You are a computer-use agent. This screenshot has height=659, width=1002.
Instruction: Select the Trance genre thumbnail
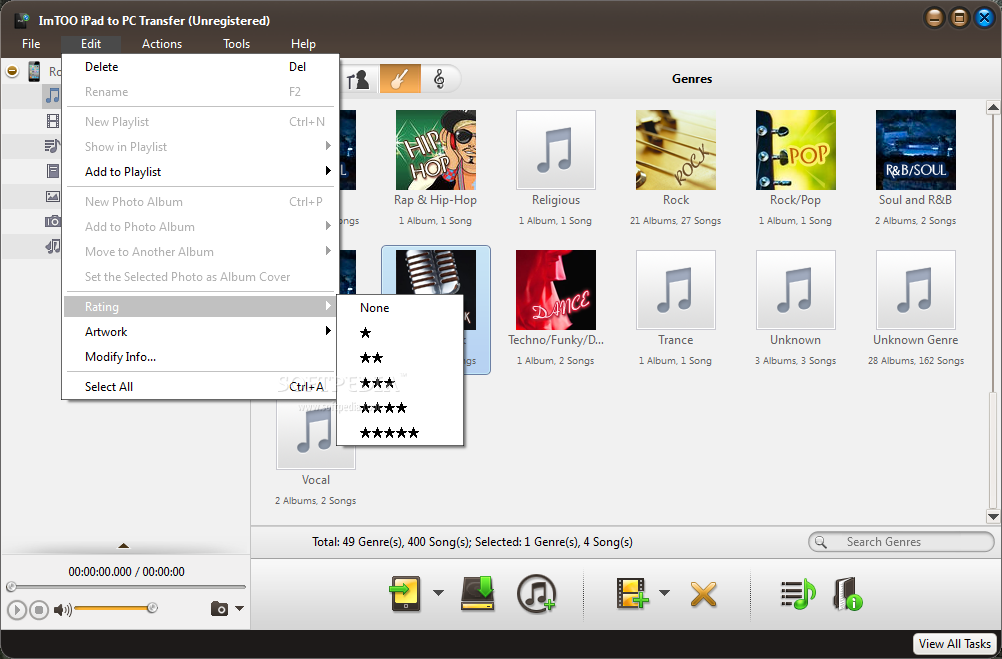pos(675,290)
